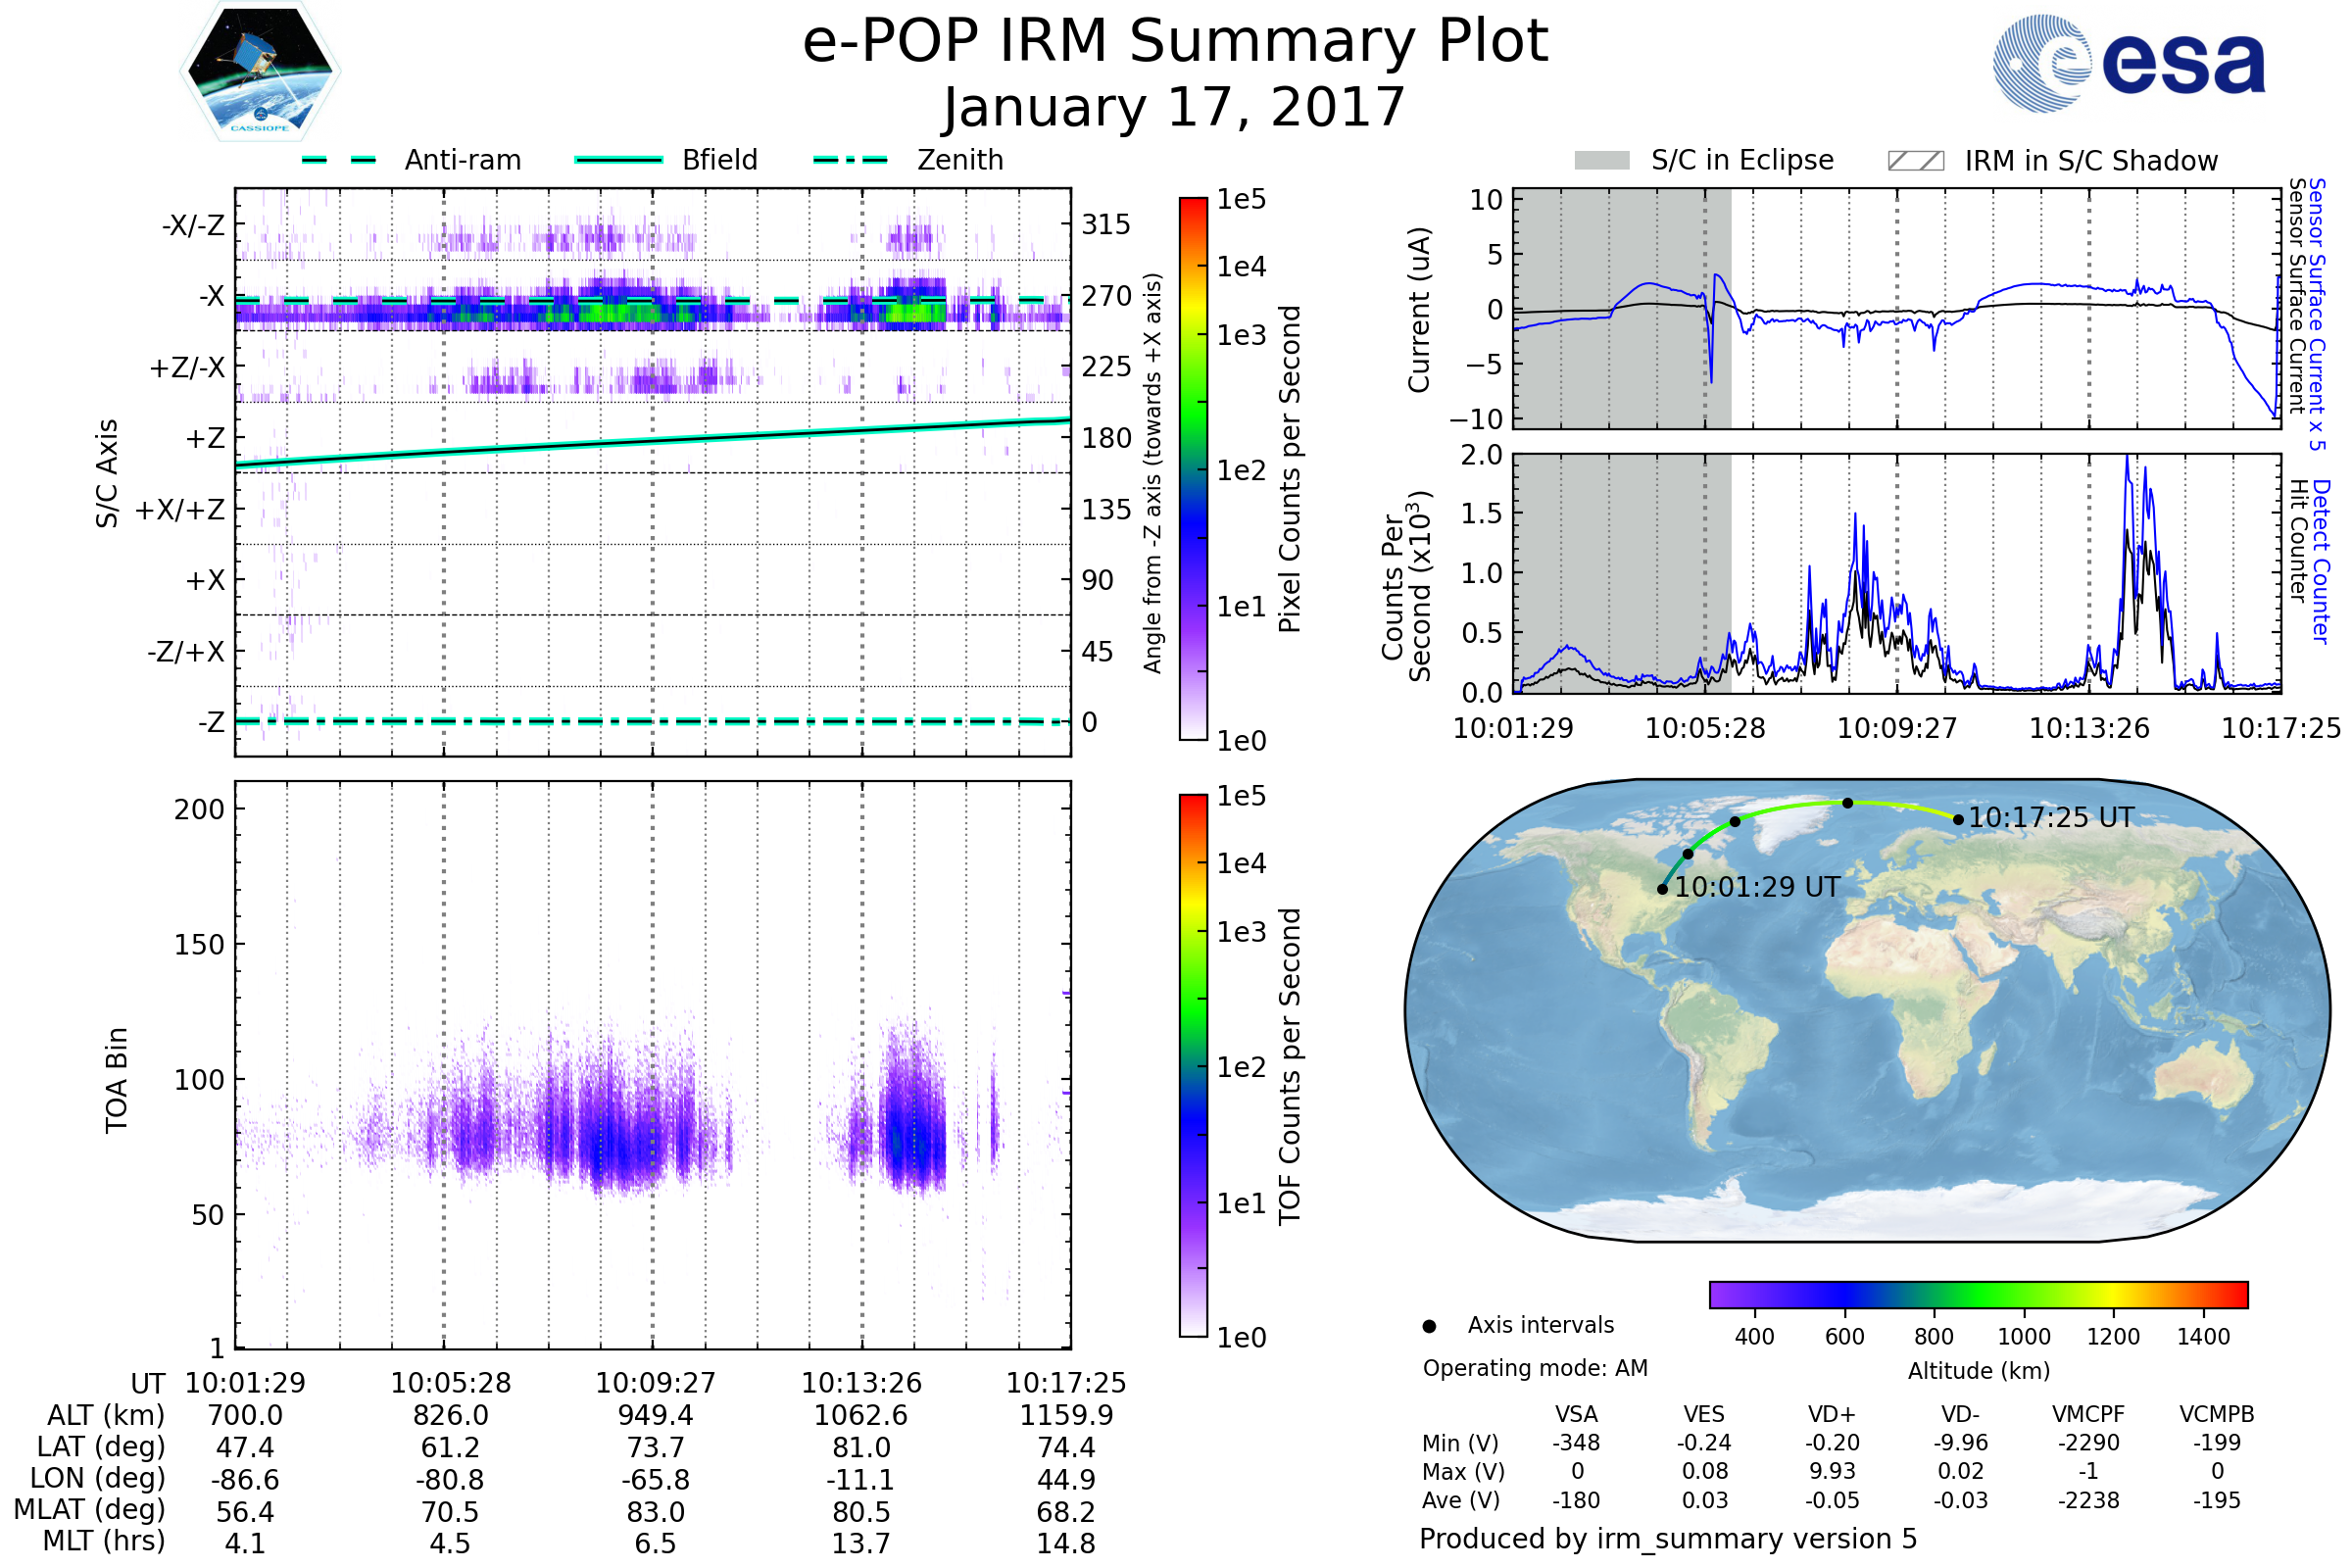
Task: Click the ESA logo
Action: pyautogui.click(x=2130, y=64)
